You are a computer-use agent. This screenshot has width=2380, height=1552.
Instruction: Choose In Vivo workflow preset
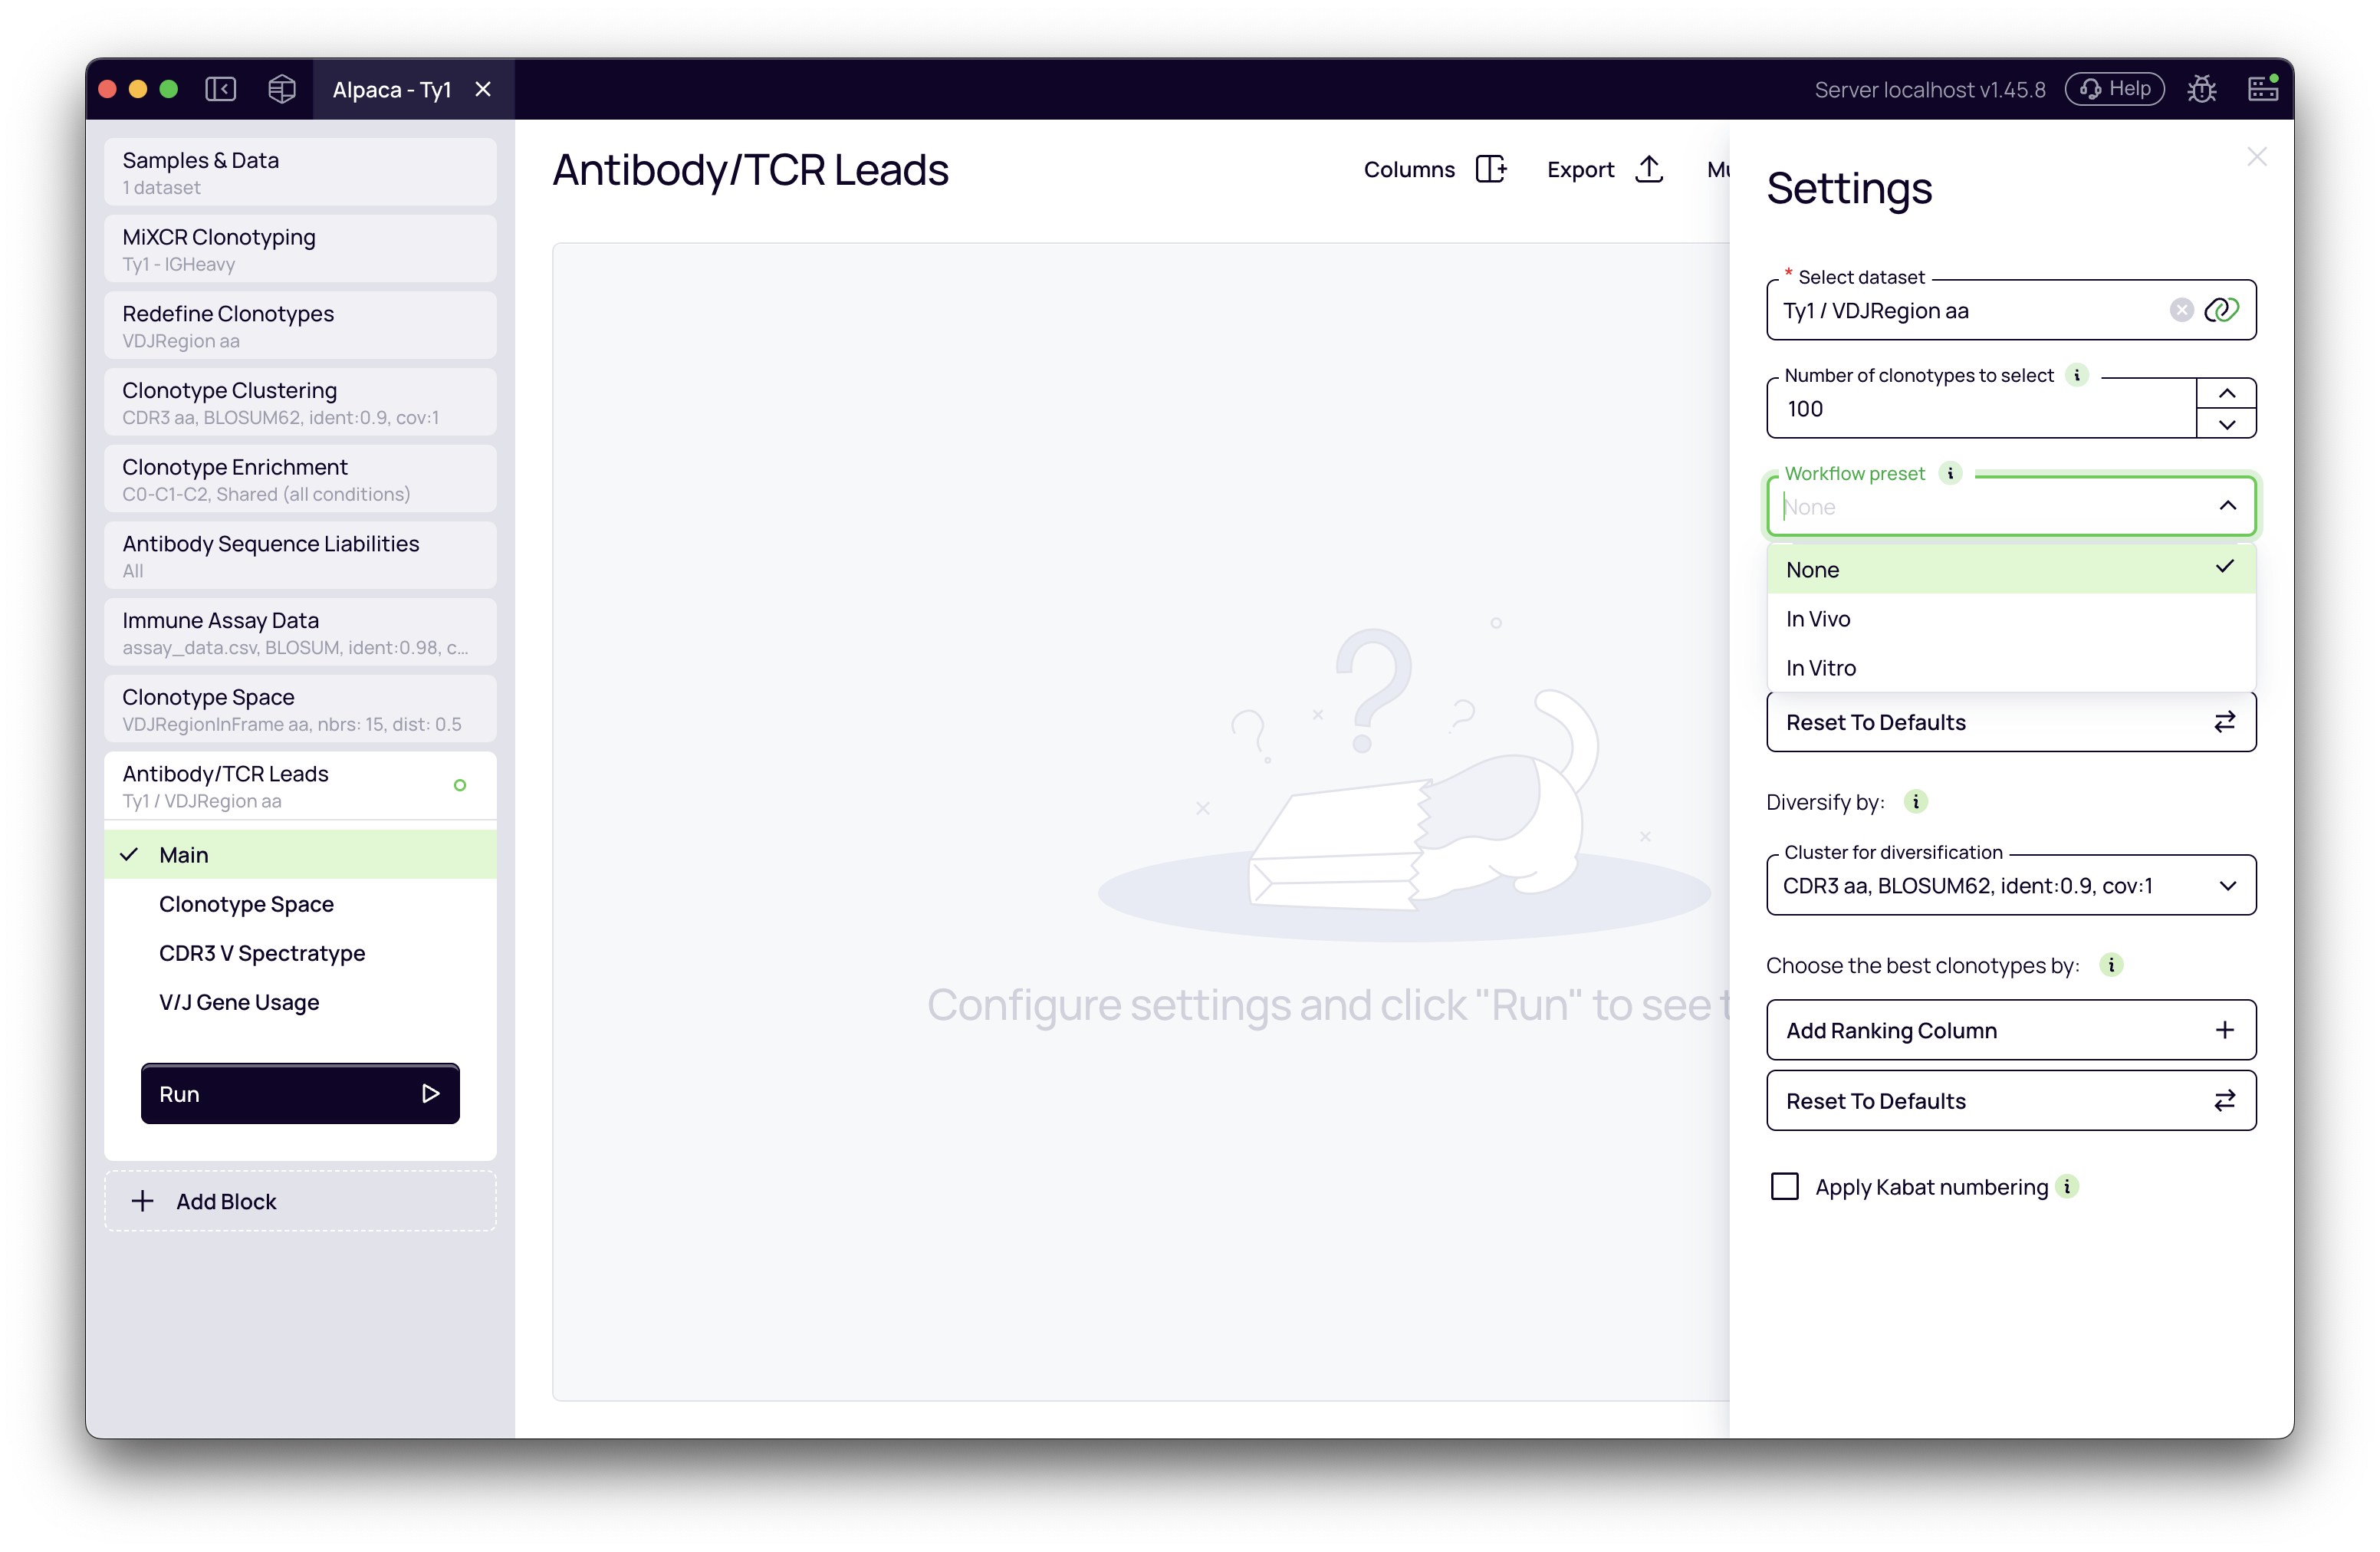click(x=1818, y=619)
